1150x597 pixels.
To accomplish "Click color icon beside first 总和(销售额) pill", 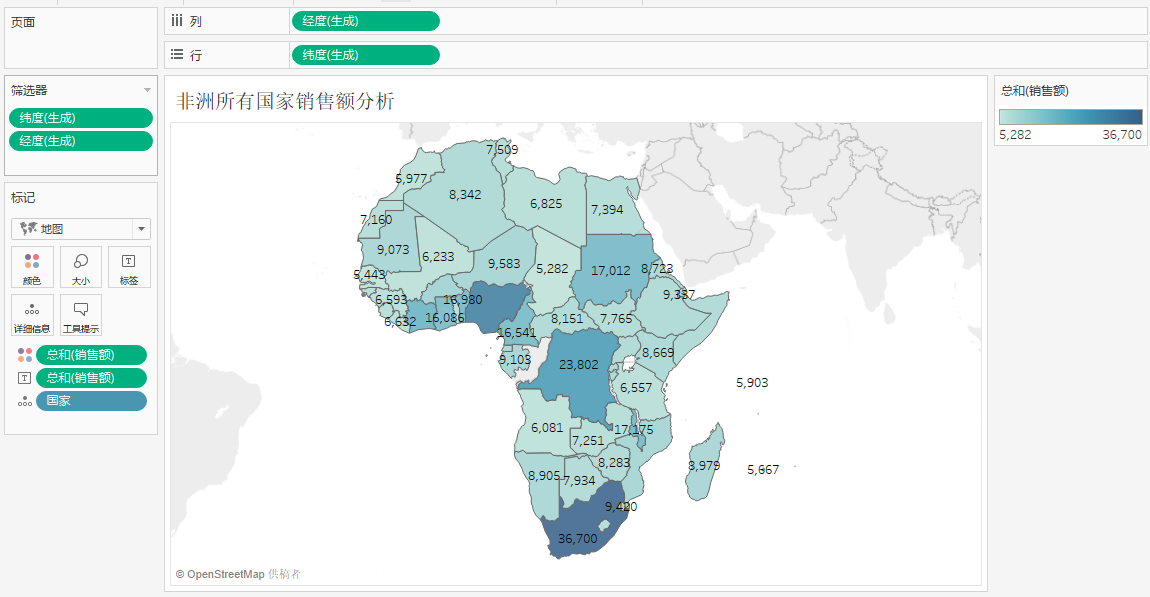I will tap(24, 355).
